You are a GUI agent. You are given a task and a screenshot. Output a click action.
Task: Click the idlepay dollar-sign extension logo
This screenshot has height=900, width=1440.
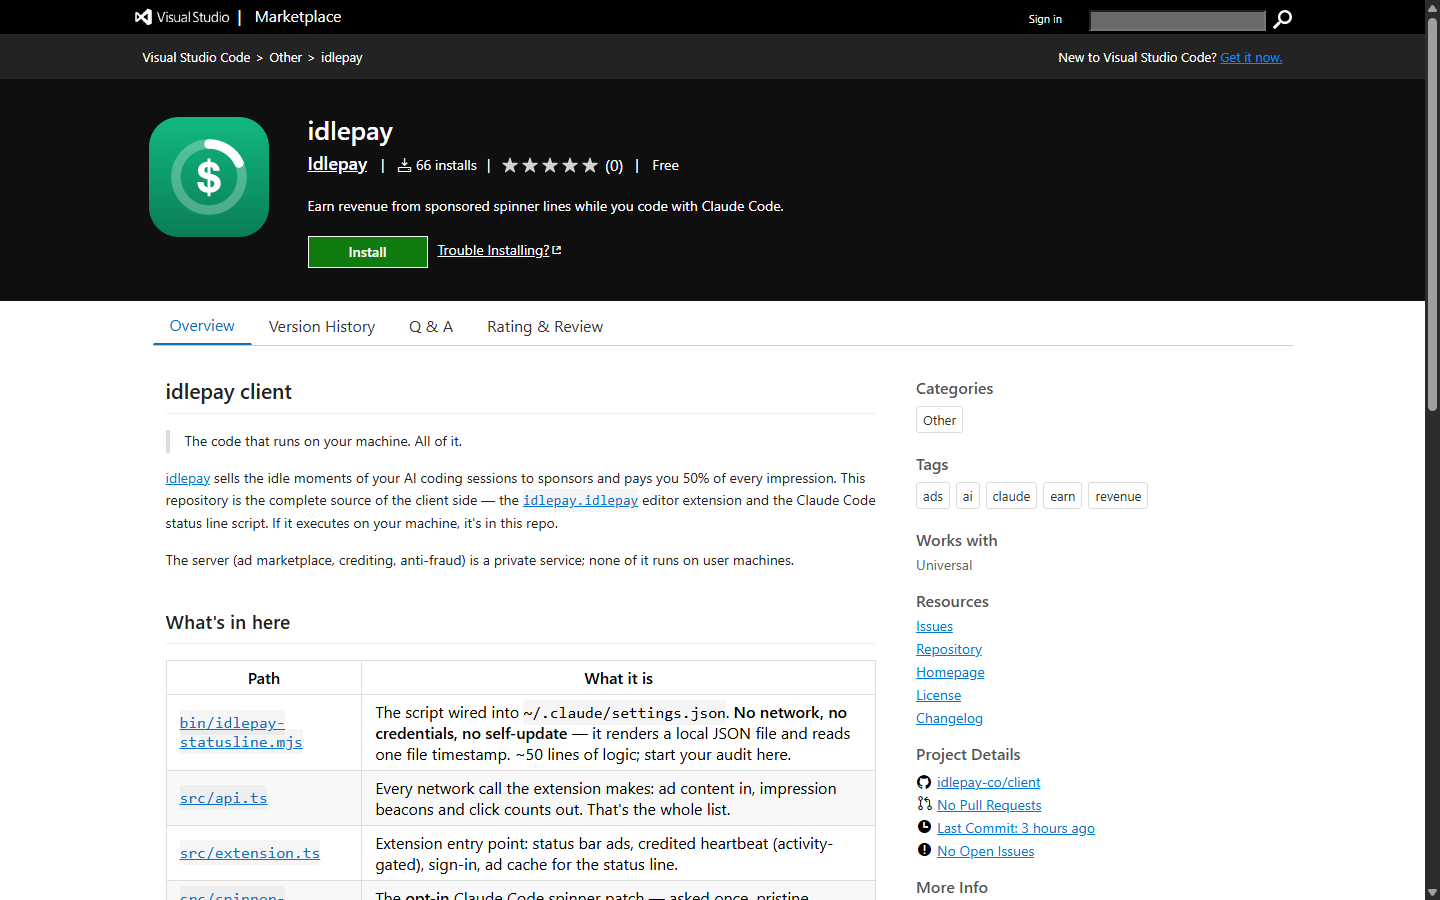click(x=209, y=177)
